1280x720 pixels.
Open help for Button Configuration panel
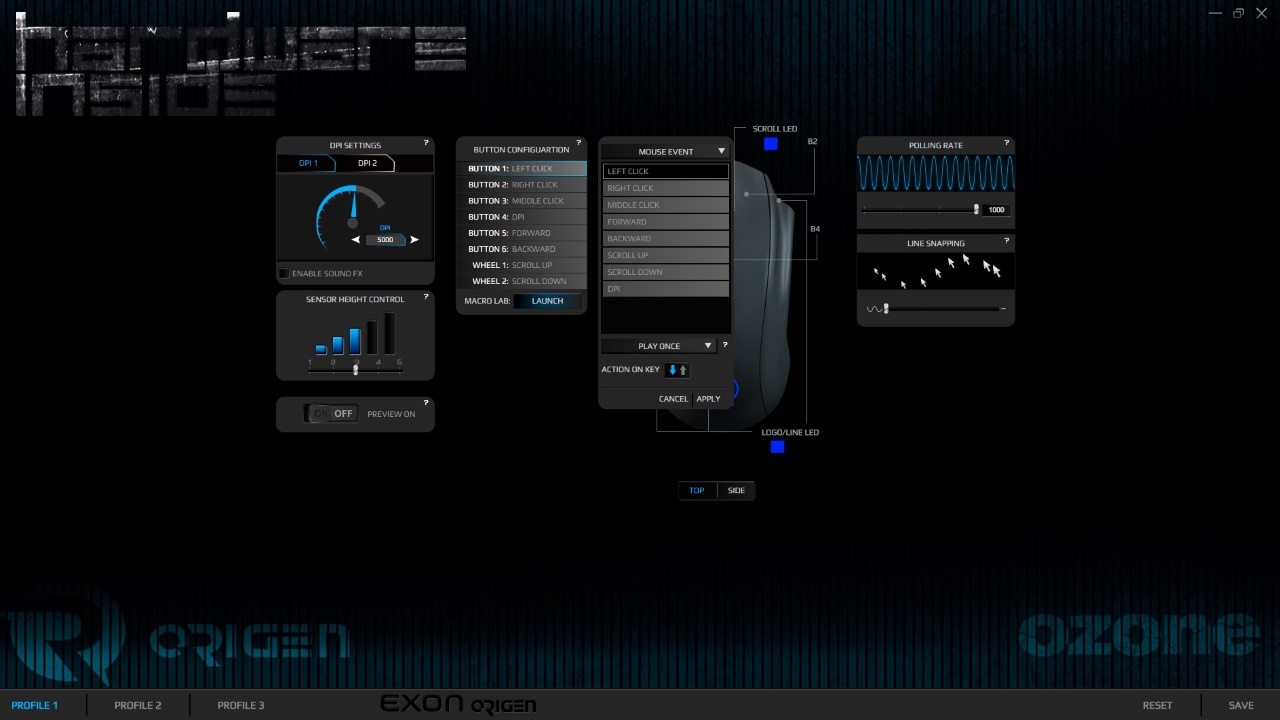click(579, 143)
